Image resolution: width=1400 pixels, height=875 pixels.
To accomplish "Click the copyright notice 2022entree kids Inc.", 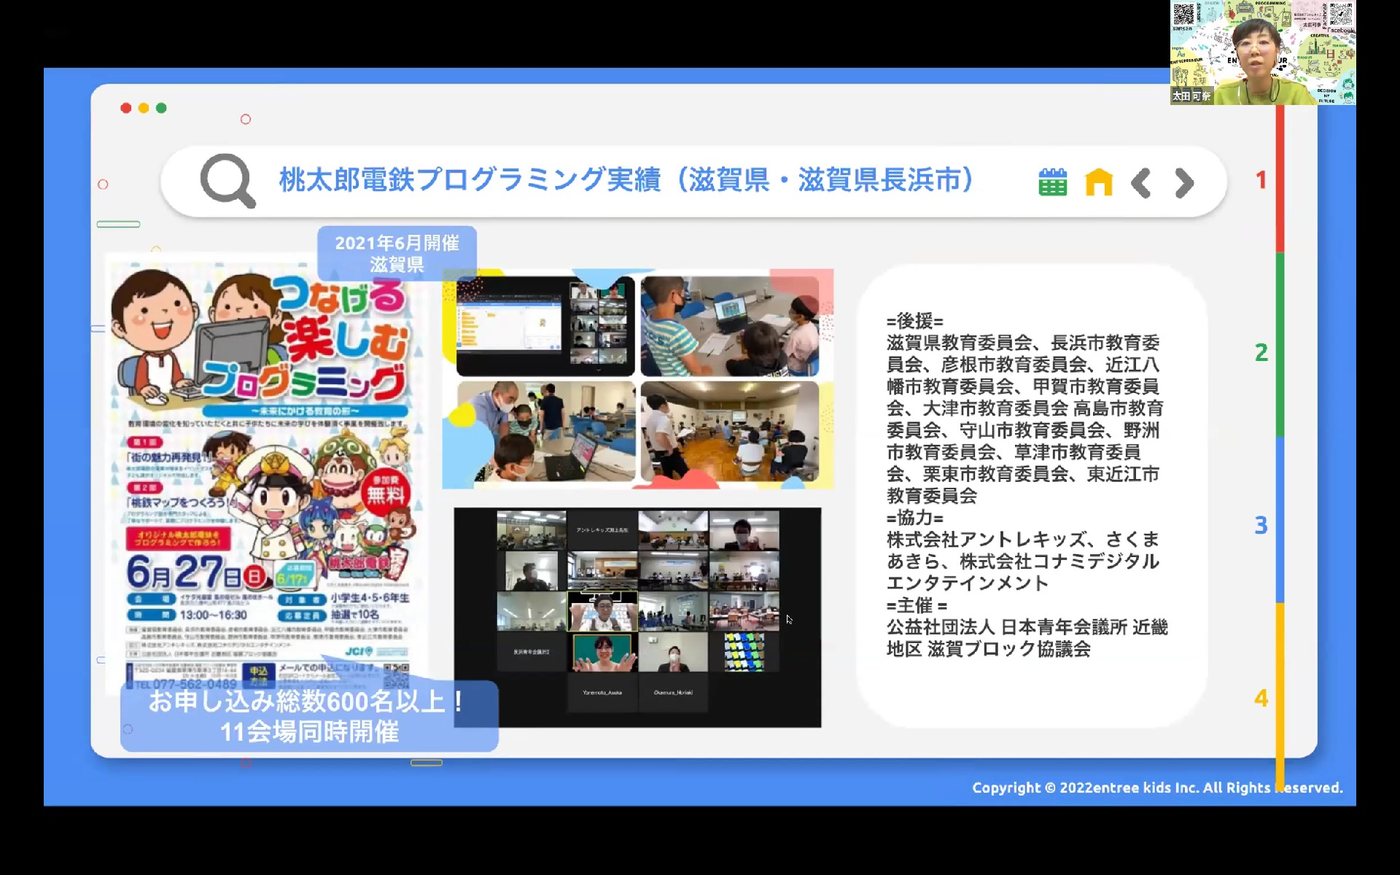I will click(x=1157, y=788).
